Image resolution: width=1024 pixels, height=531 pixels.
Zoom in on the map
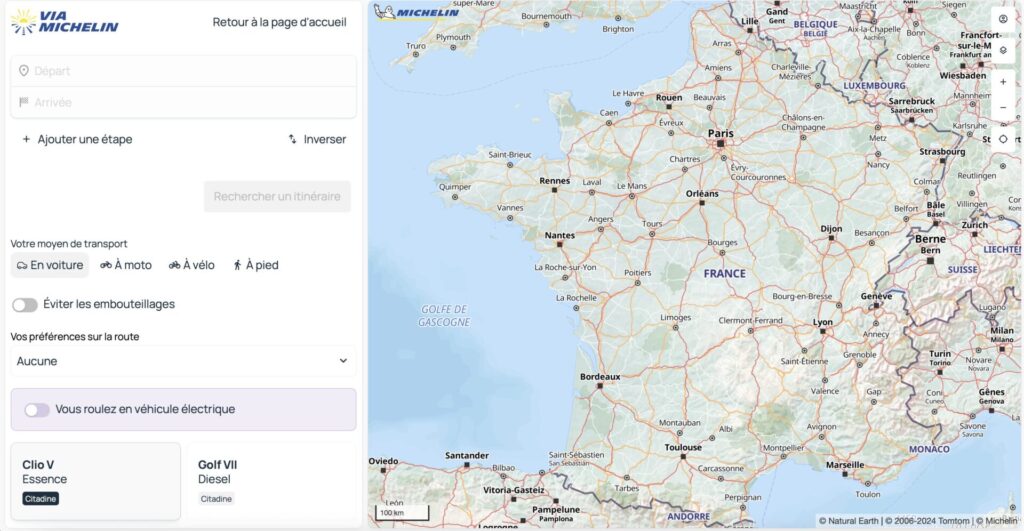[x=1003, y=82]
